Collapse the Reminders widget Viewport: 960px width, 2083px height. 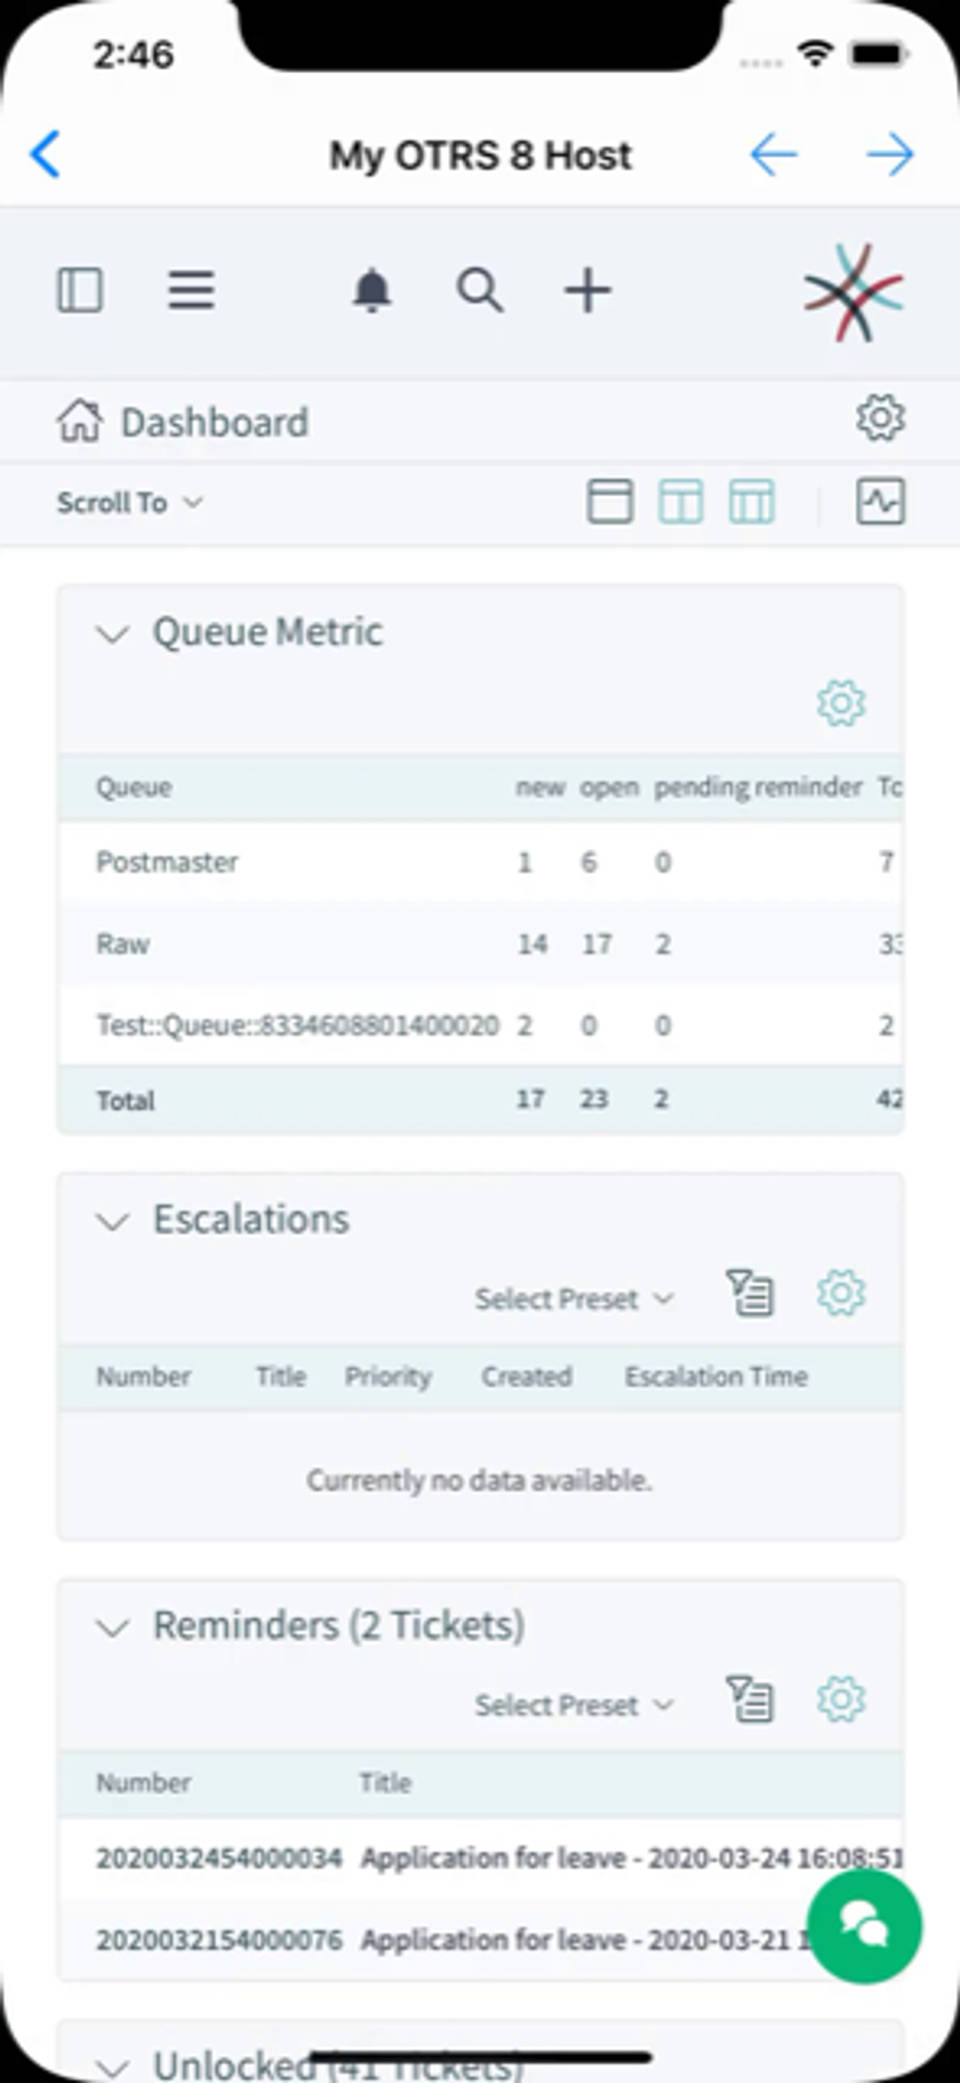[112, 1627]
